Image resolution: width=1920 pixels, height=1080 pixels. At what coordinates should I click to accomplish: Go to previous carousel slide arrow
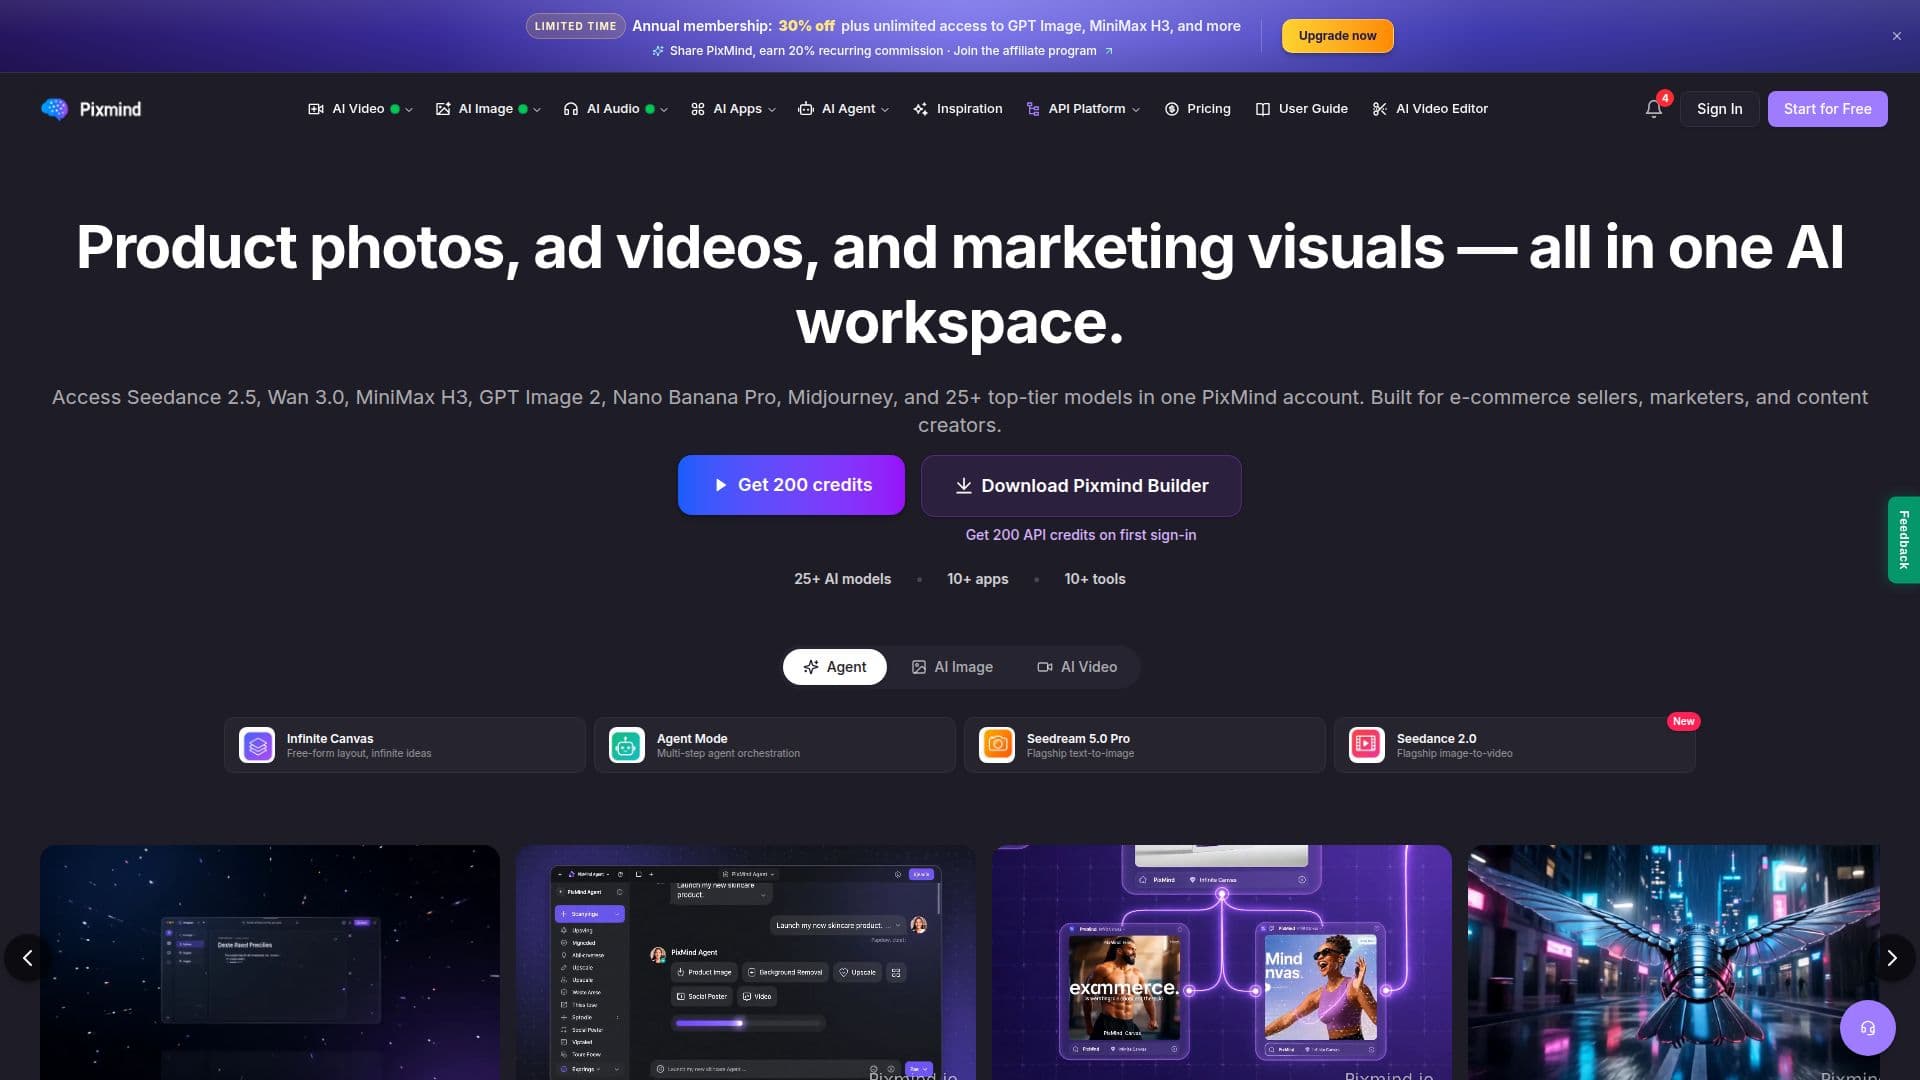27,958
